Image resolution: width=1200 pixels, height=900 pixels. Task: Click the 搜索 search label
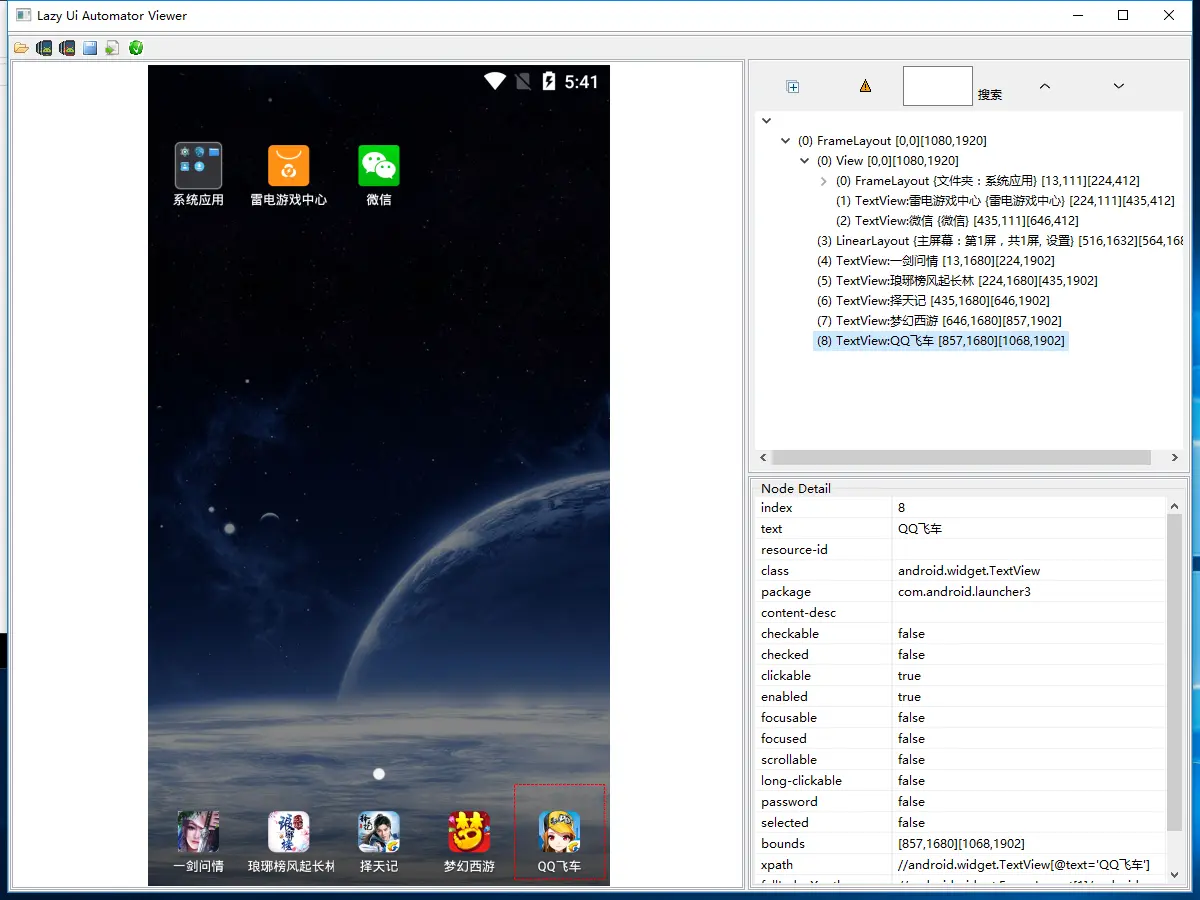pyautogui.click(x=990, y=94)
